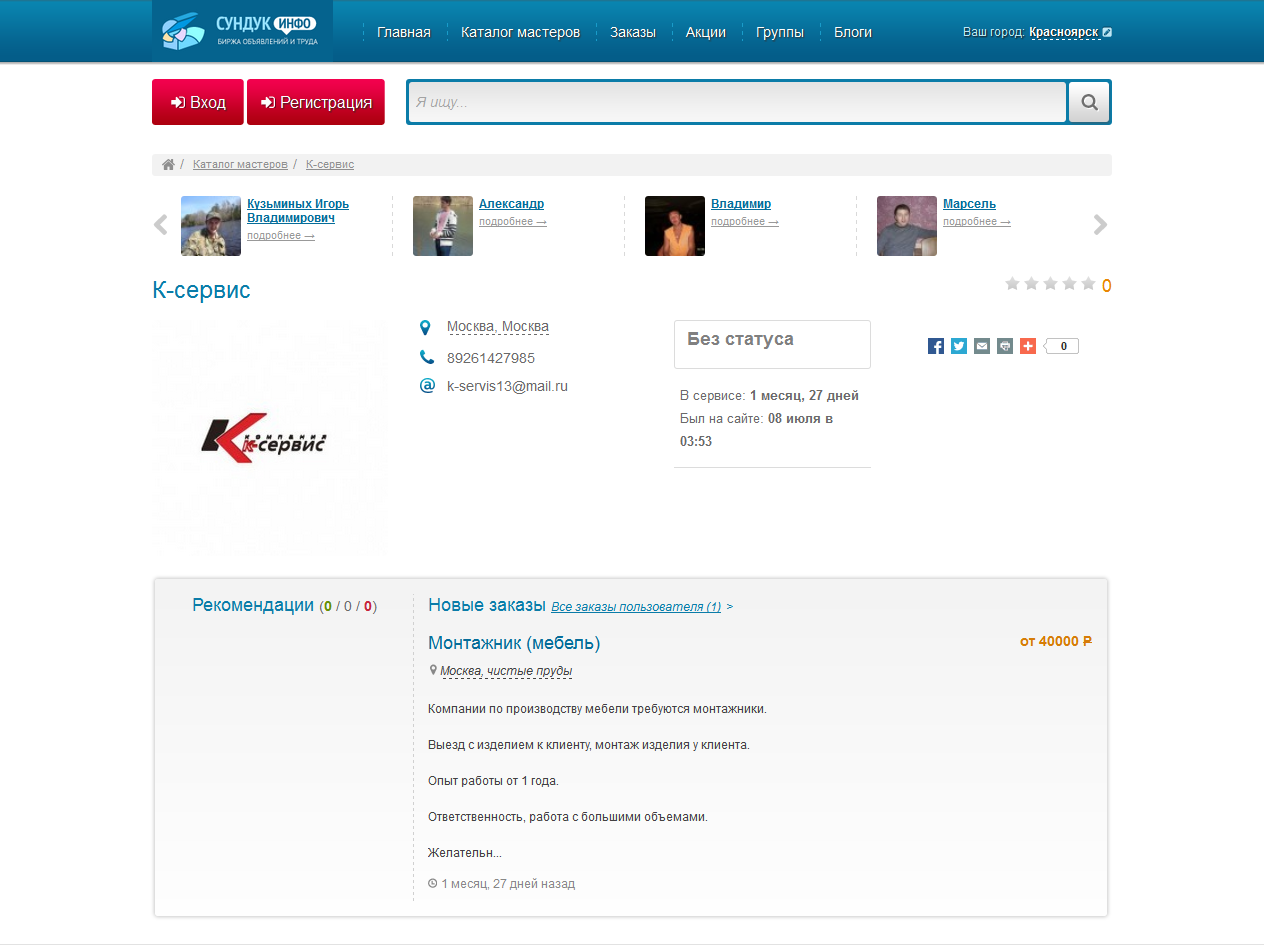Click Кузьминых Игорь photo thumbnail

click(x=211, y=226)
